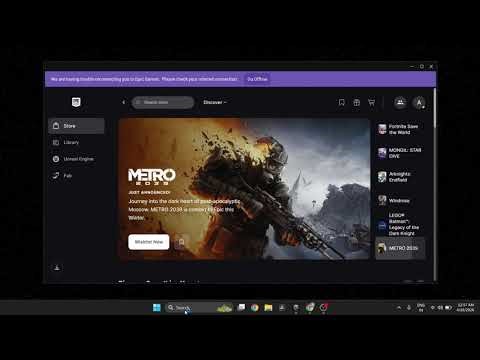Click the Epic Games Launcher taskbar icon
This screenshot has width=480, height=360.
296,308
